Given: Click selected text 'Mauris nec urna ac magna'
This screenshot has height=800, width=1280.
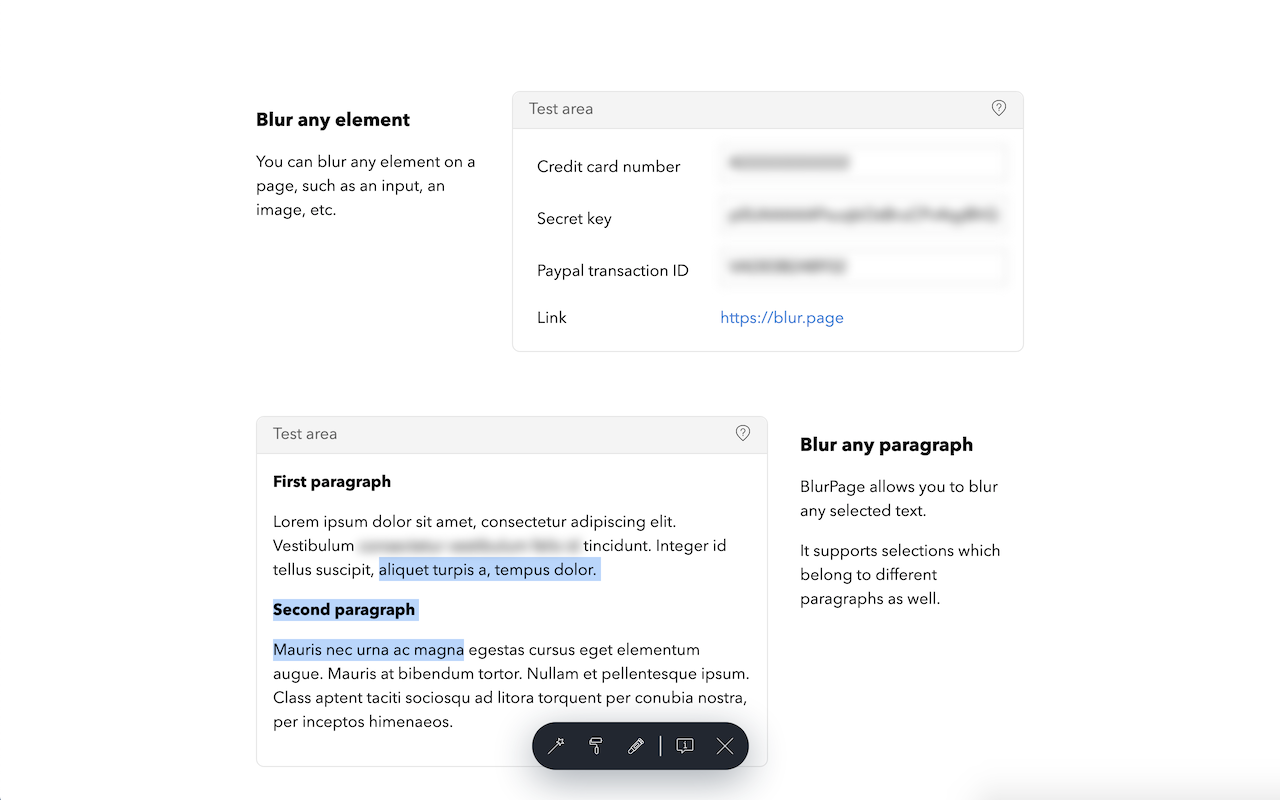Looking at the screenshot, I should 368,650.
